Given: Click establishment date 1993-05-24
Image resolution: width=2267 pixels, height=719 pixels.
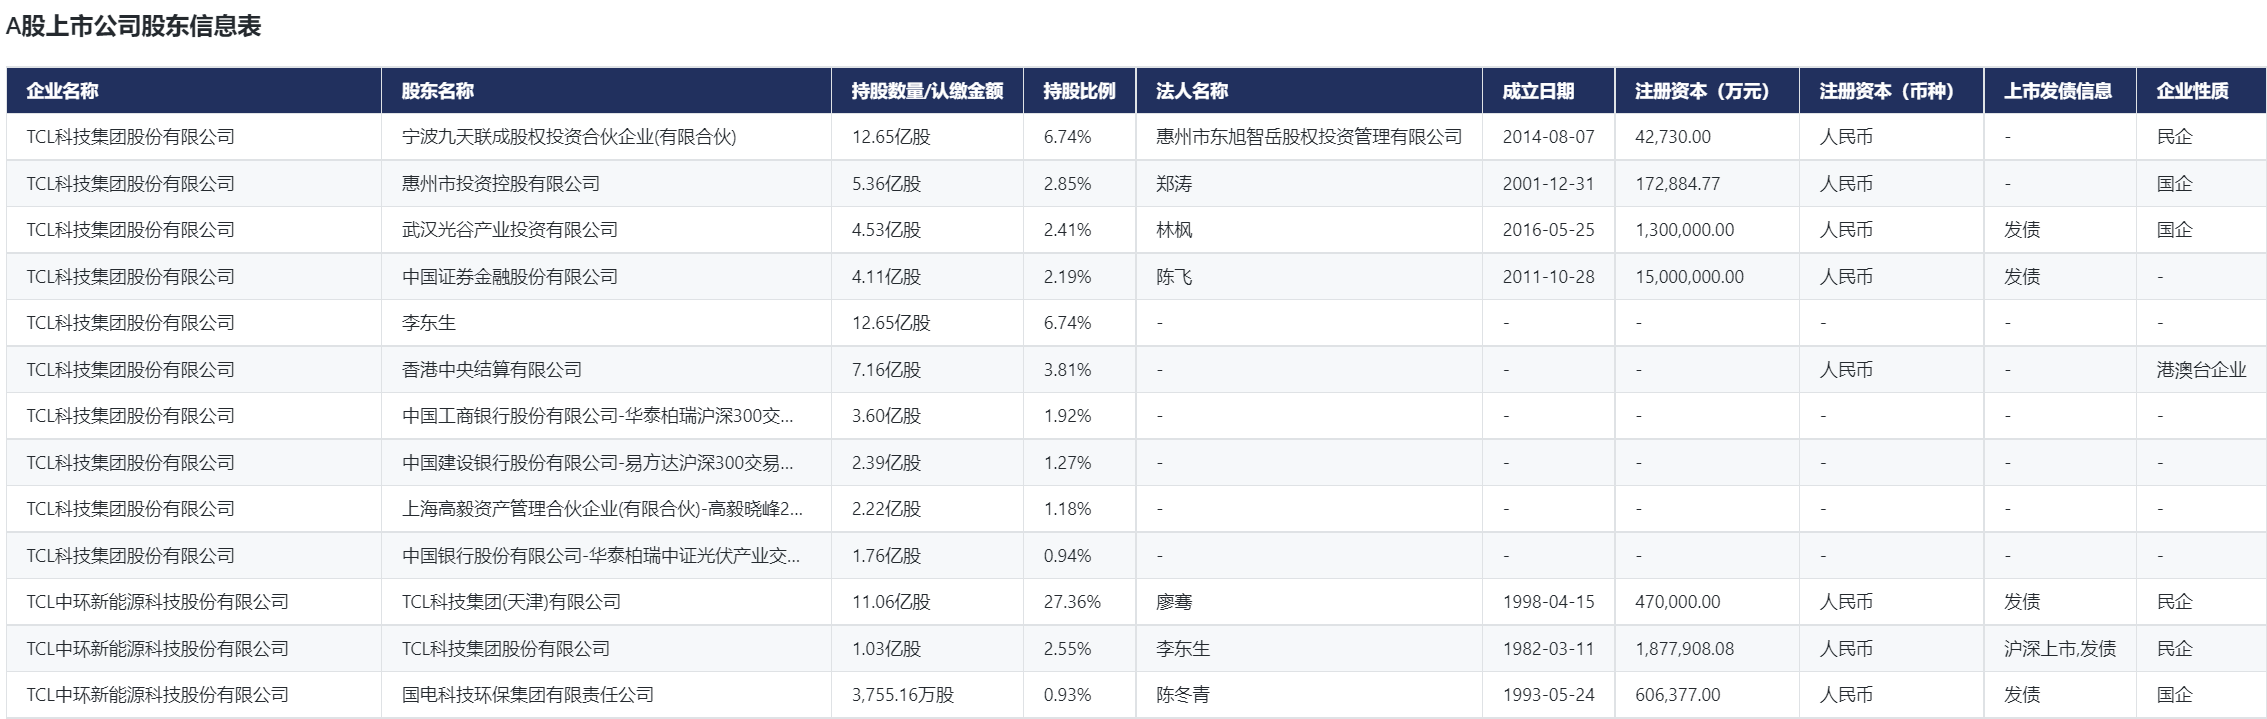Looking at the screenshot, I should pos(1548,695).
